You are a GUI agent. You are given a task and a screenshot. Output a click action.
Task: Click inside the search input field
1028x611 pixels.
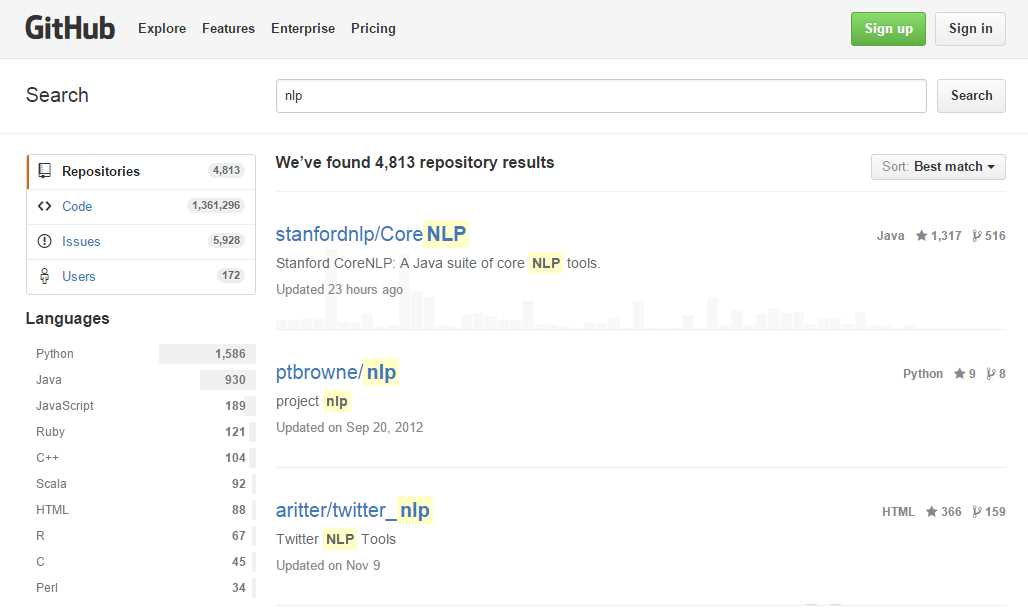pyautogui.click(x=600, y=95)
